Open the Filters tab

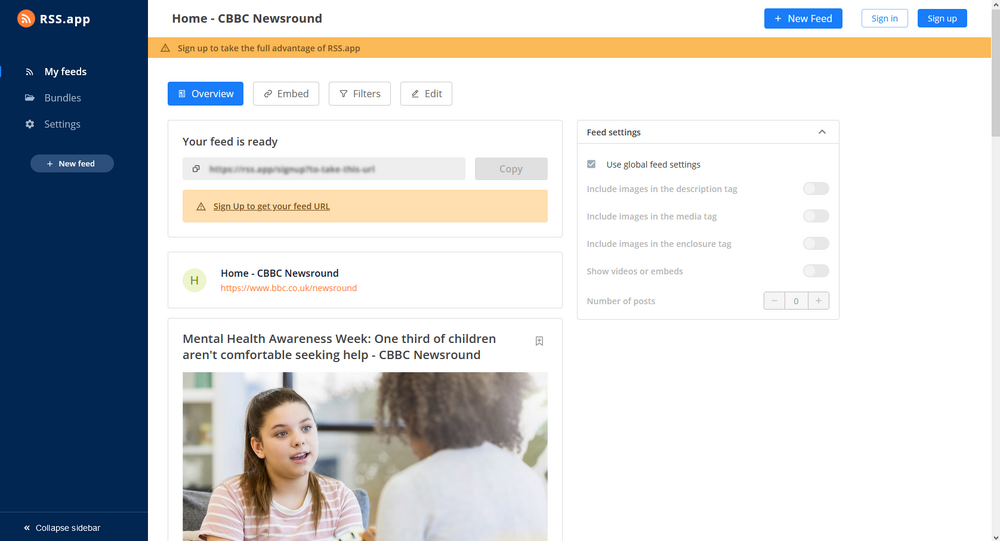click(x=360, y=94)
